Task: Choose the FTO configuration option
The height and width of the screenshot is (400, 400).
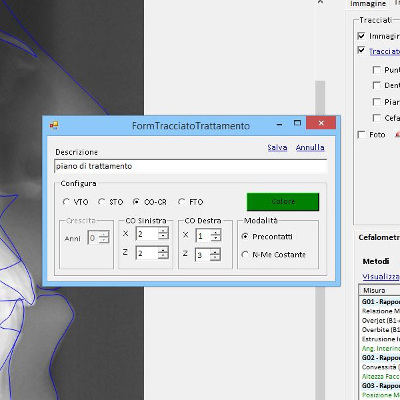Action: (181, 202)
